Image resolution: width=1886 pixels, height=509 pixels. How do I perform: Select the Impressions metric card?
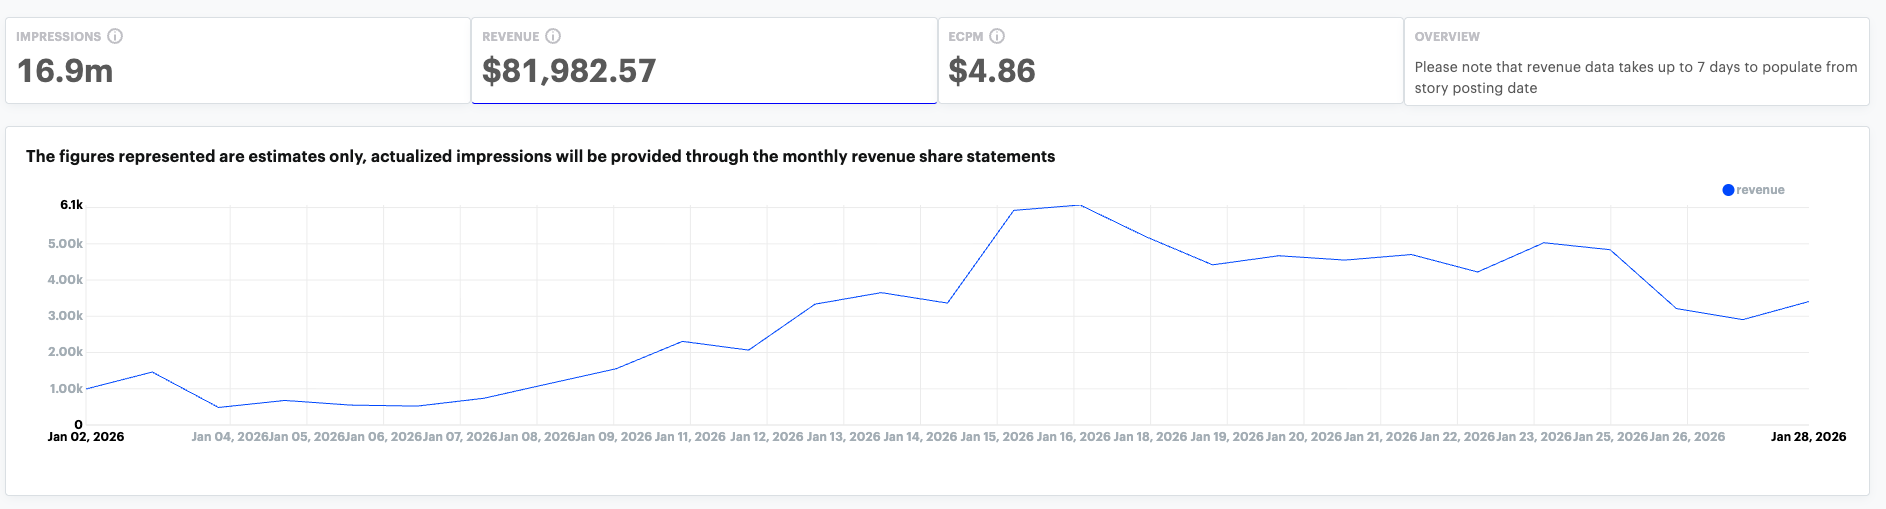(237, 60)
